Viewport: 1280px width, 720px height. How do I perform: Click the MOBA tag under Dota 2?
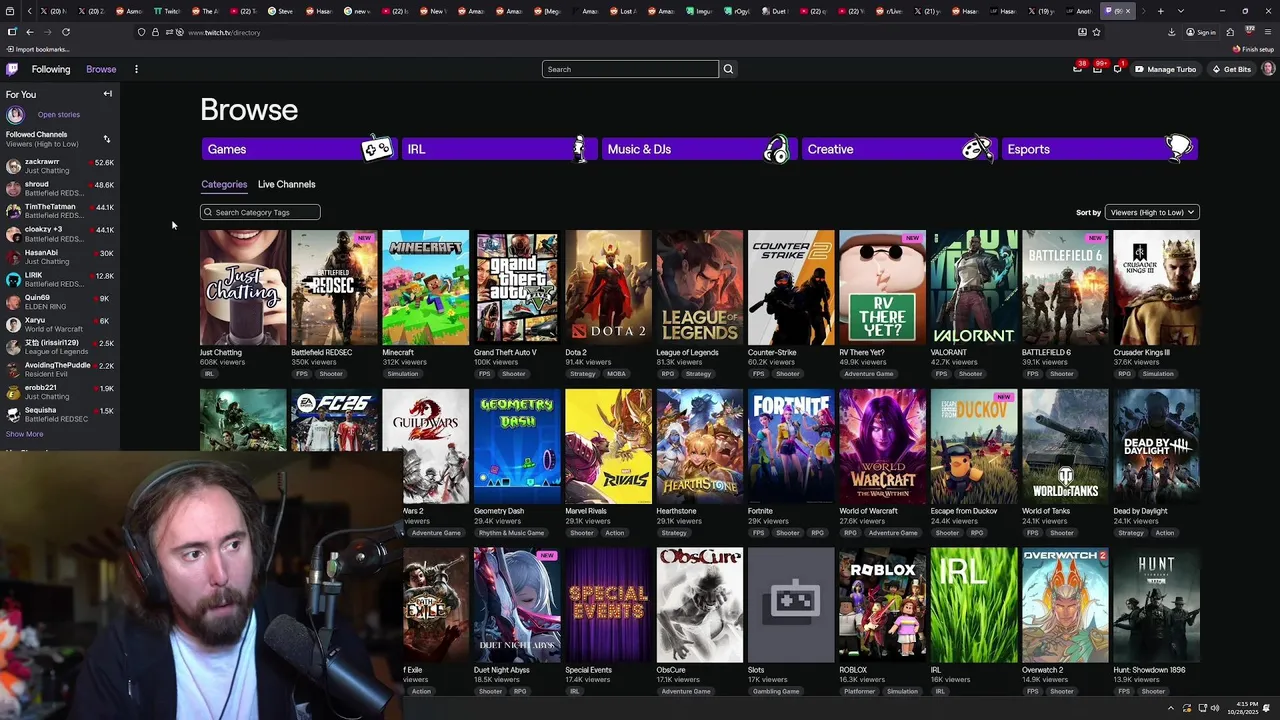(x=617, y=374)
